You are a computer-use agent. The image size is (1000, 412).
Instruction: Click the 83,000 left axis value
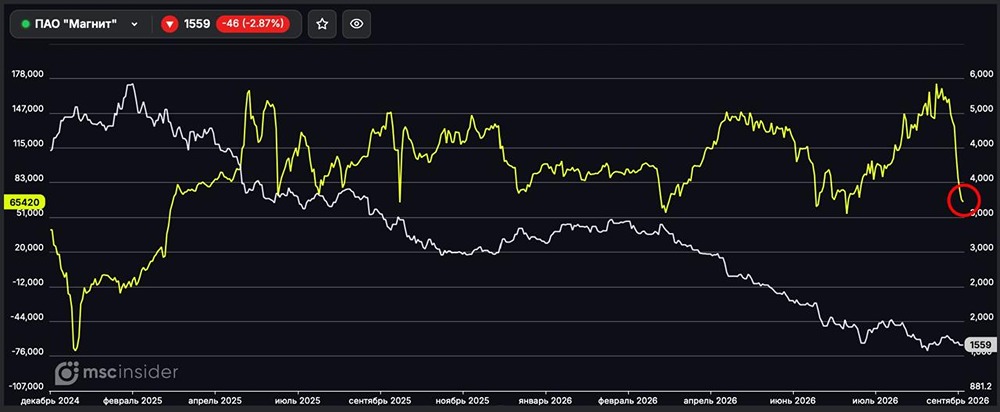point(29,179)
